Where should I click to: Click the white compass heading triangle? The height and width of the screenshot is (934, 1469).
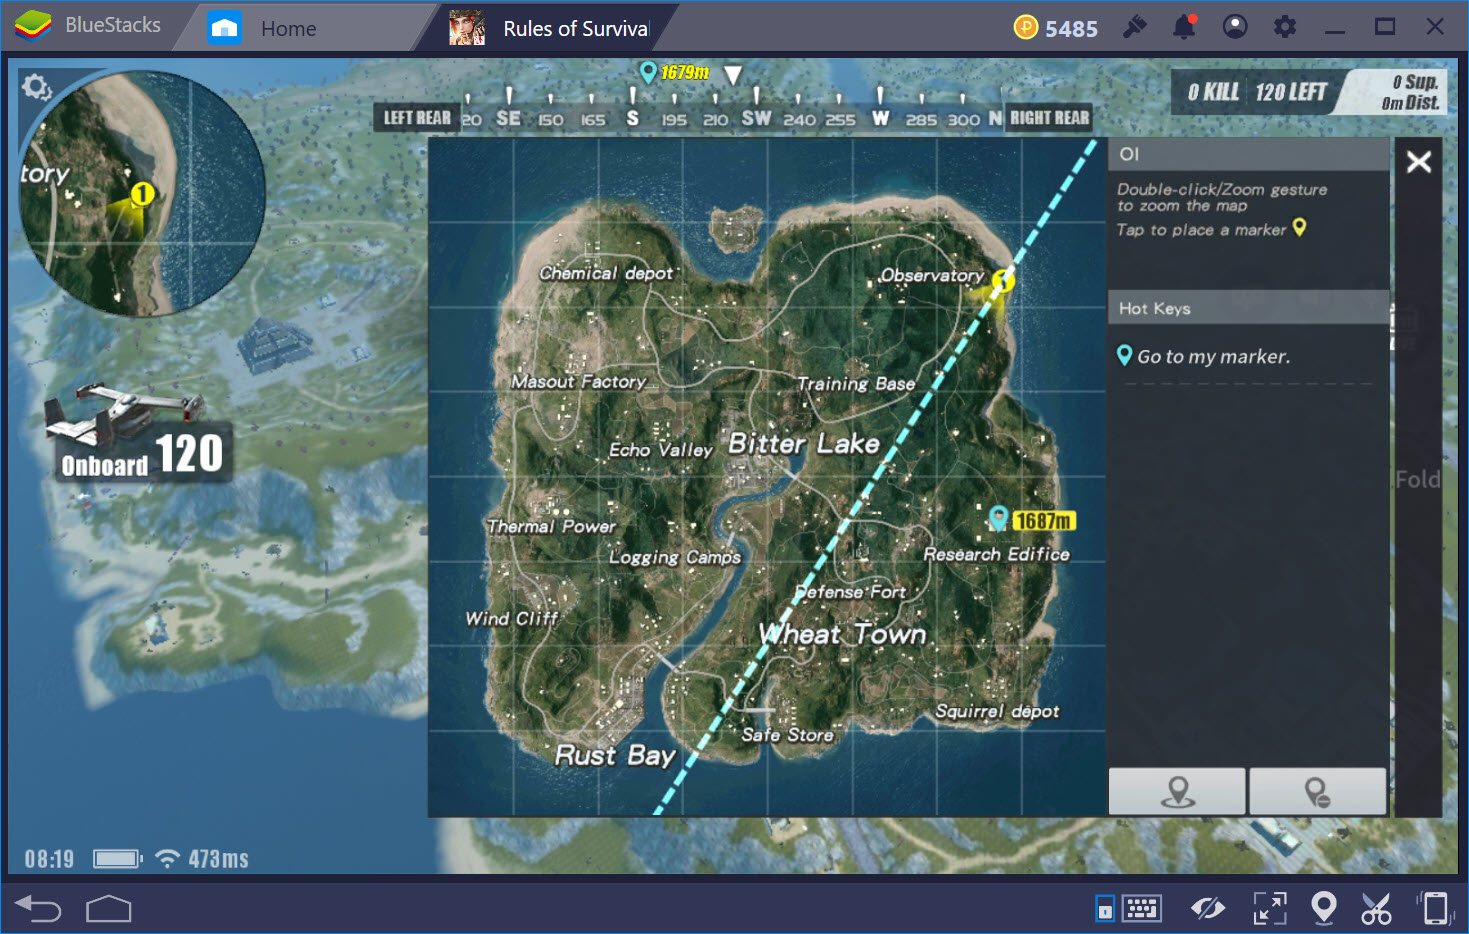(733, 75)
